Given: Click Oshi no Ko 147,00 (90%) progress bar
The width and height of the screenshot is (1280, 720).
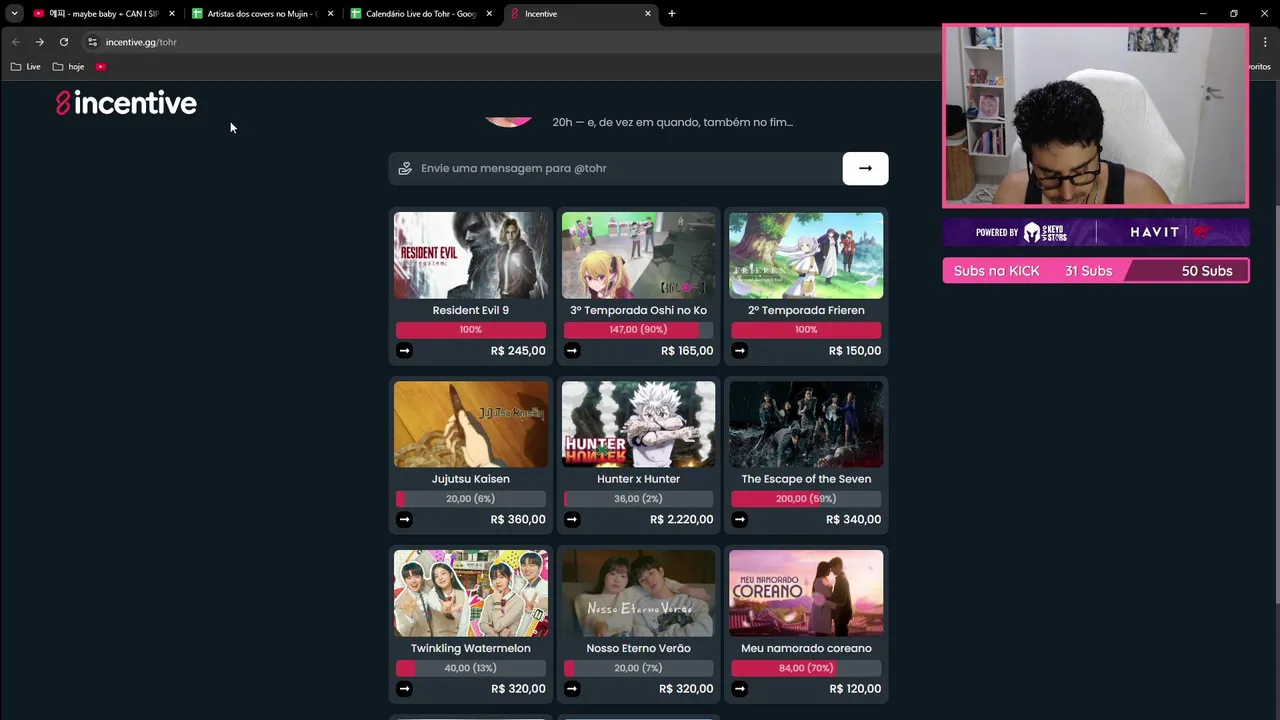Looking at the screenshot, I should point(638,329).
